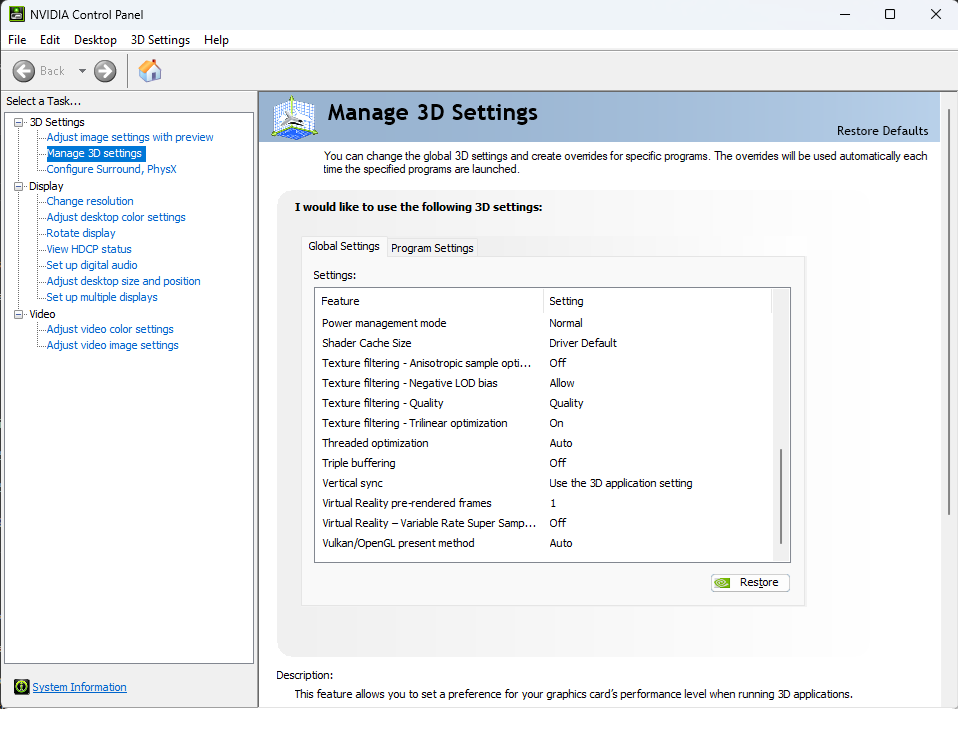Click the Feature column header

(x=430, y=301)
